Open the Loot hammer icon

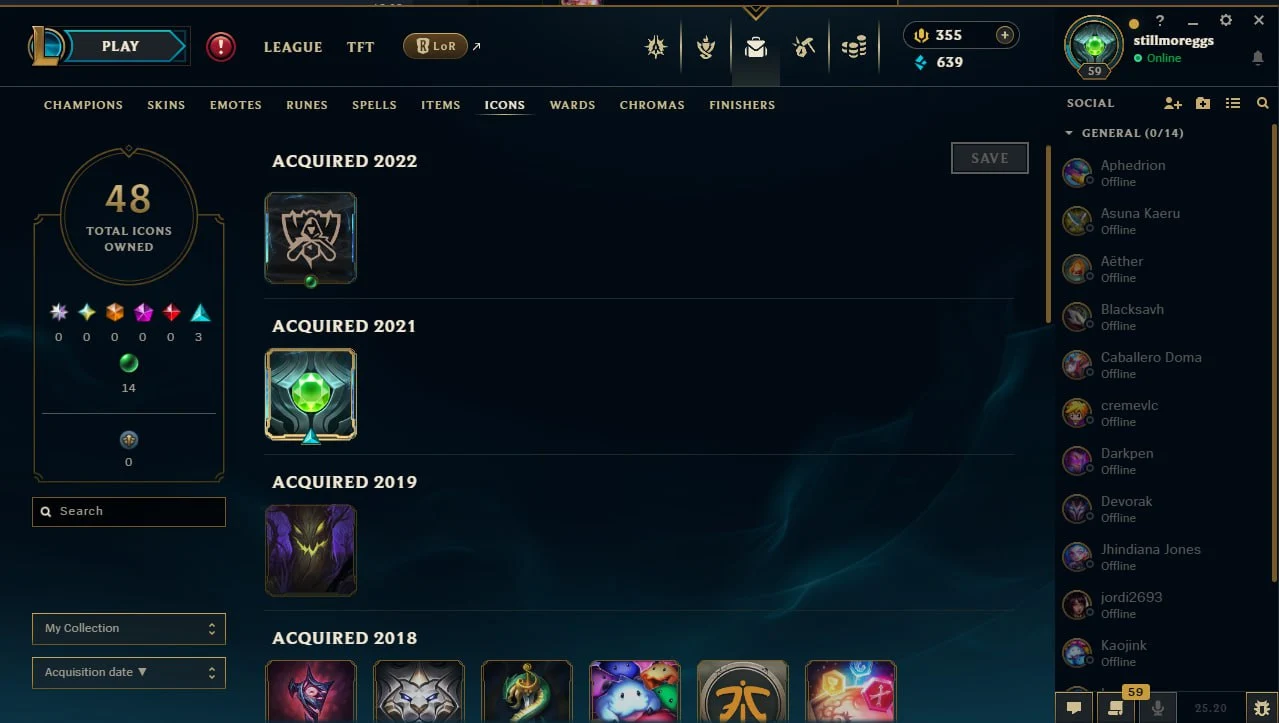coord(804,47)
